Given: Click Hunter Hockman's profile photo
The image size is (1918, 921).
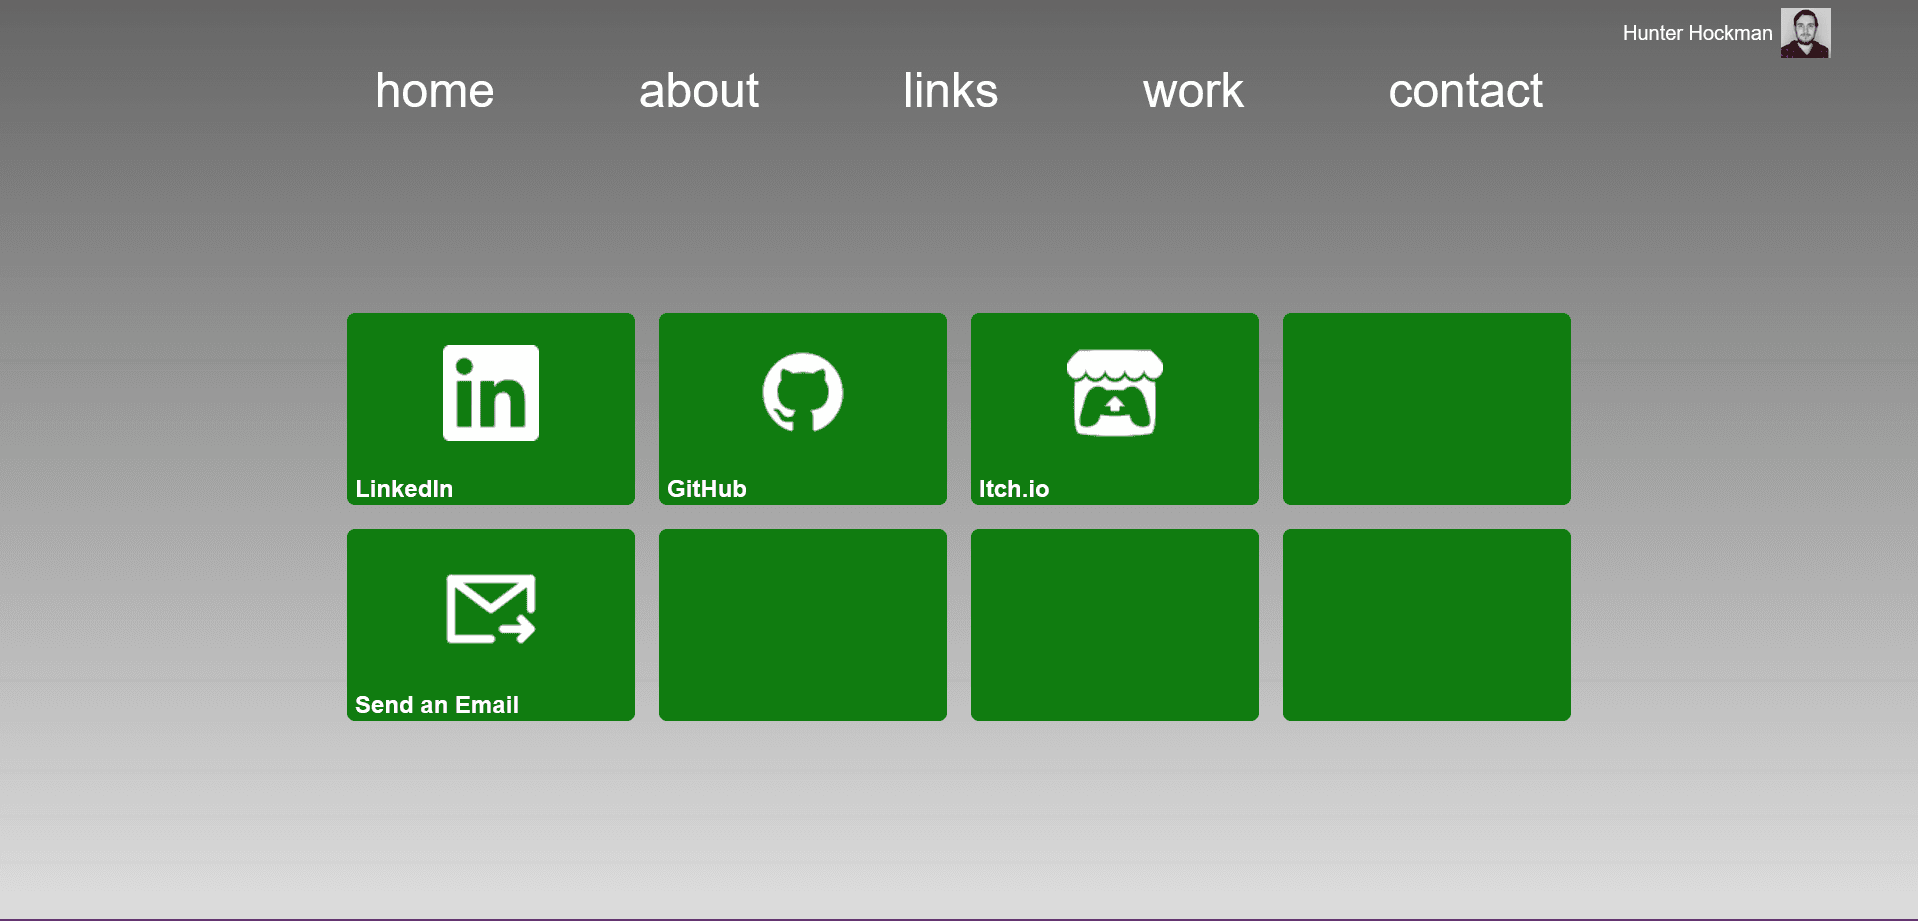Looking at the screenshot, I should pos(1805,33).
